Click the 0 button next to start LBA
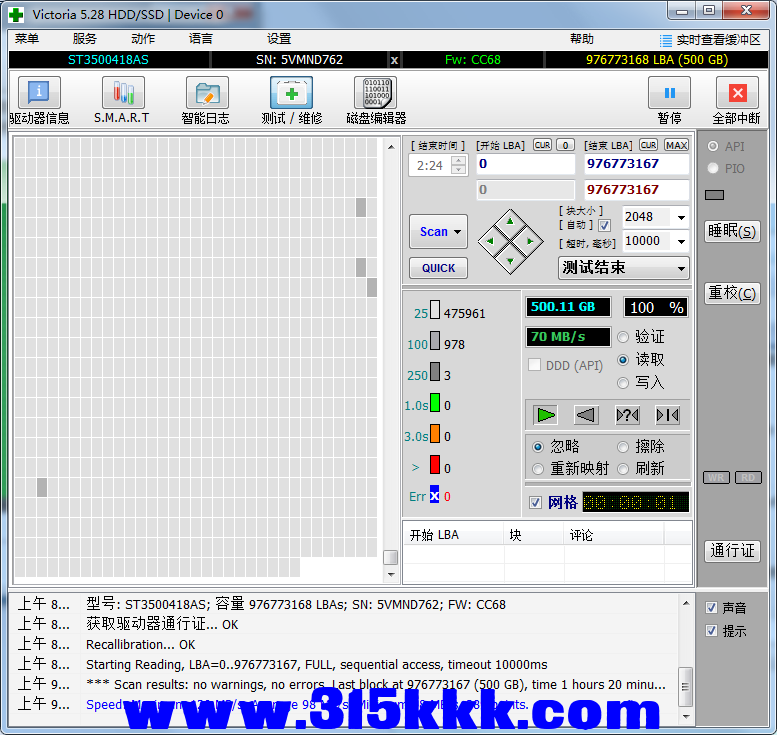This screenshot has height=735, width=777. (565, 145)
